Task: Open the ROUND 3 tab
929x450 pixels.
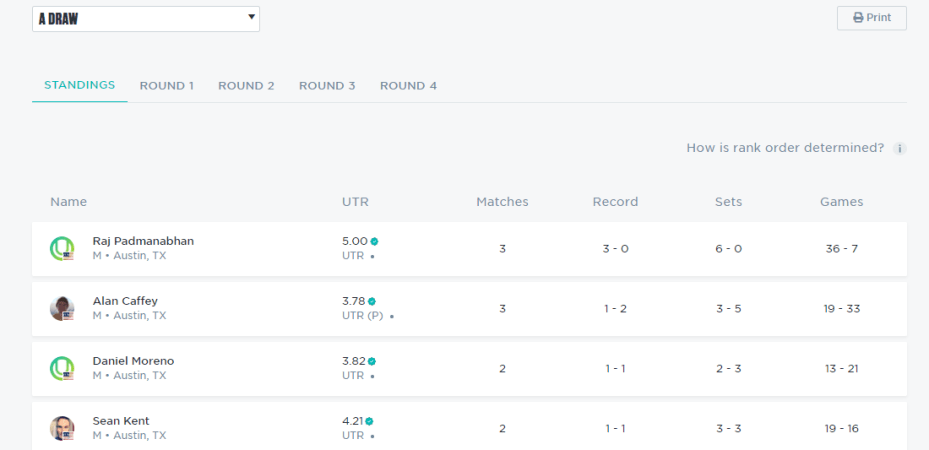Action: point(327,86)
